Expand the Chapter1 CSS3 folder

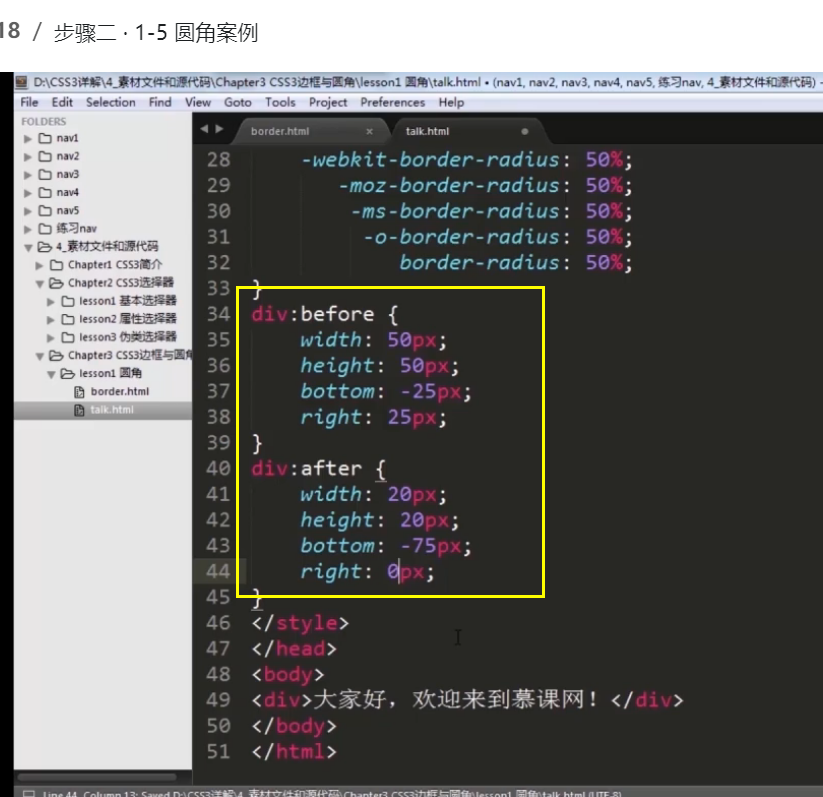39,266
